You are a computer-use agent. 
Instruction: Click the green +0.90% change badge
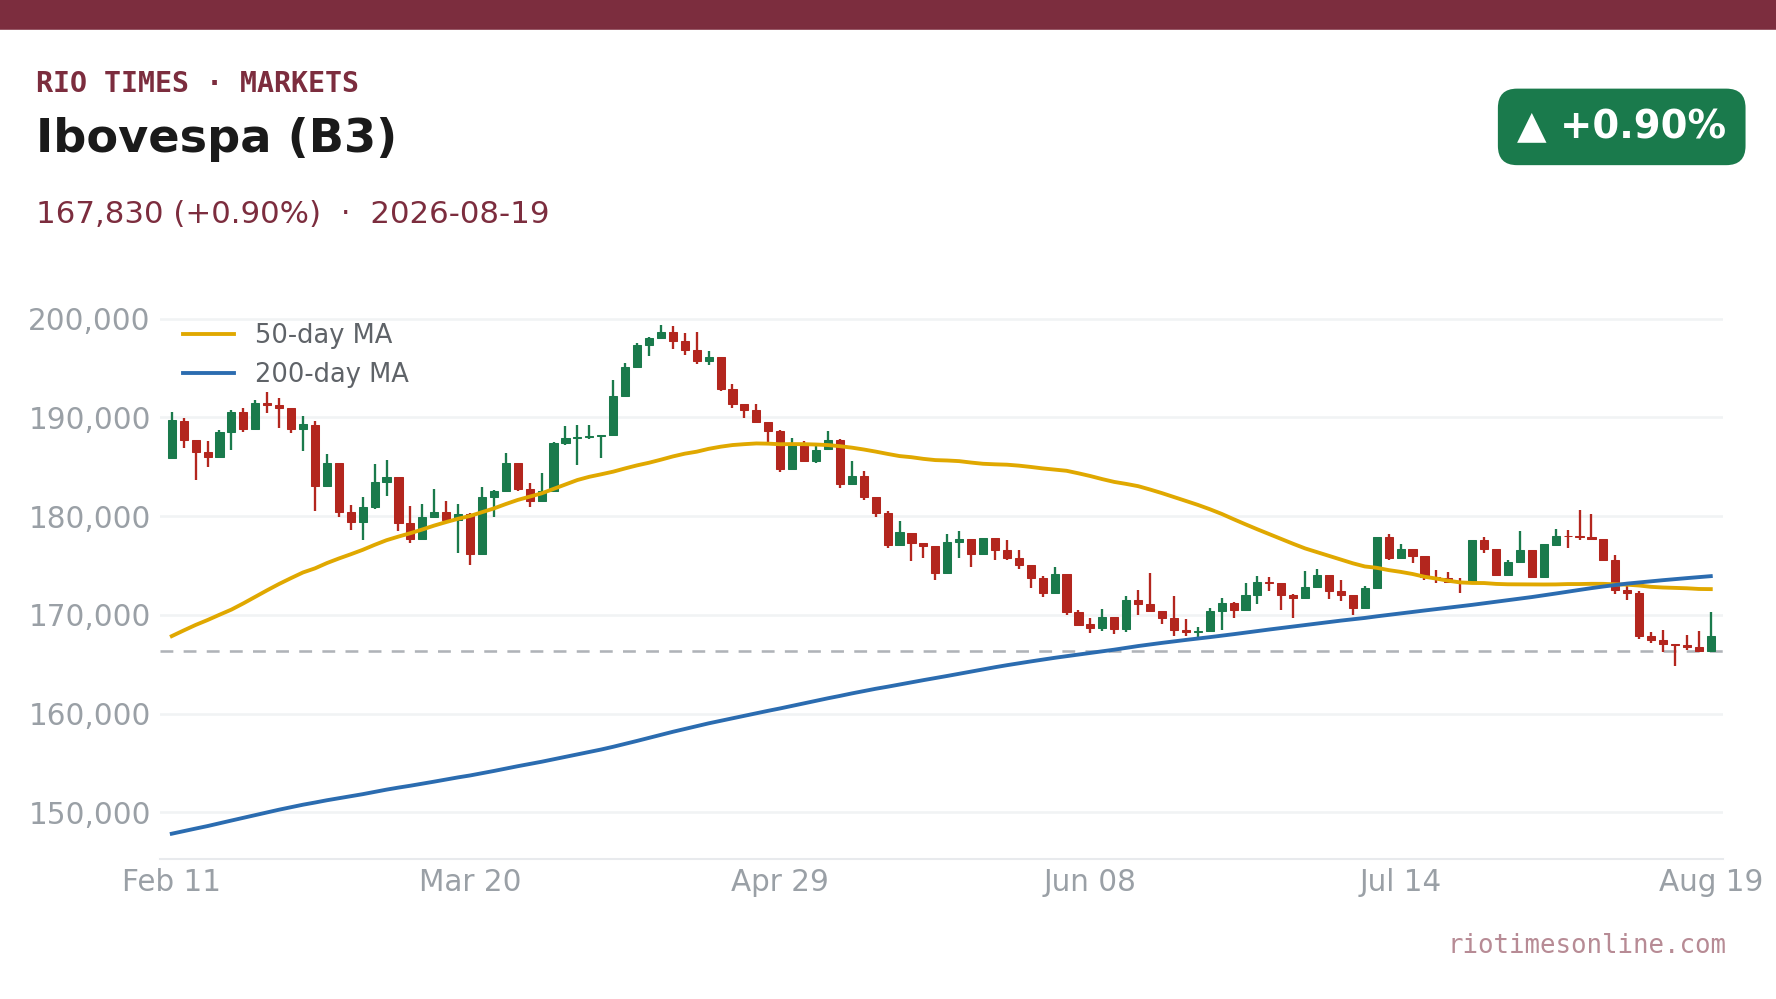(x=1621, y=127)
